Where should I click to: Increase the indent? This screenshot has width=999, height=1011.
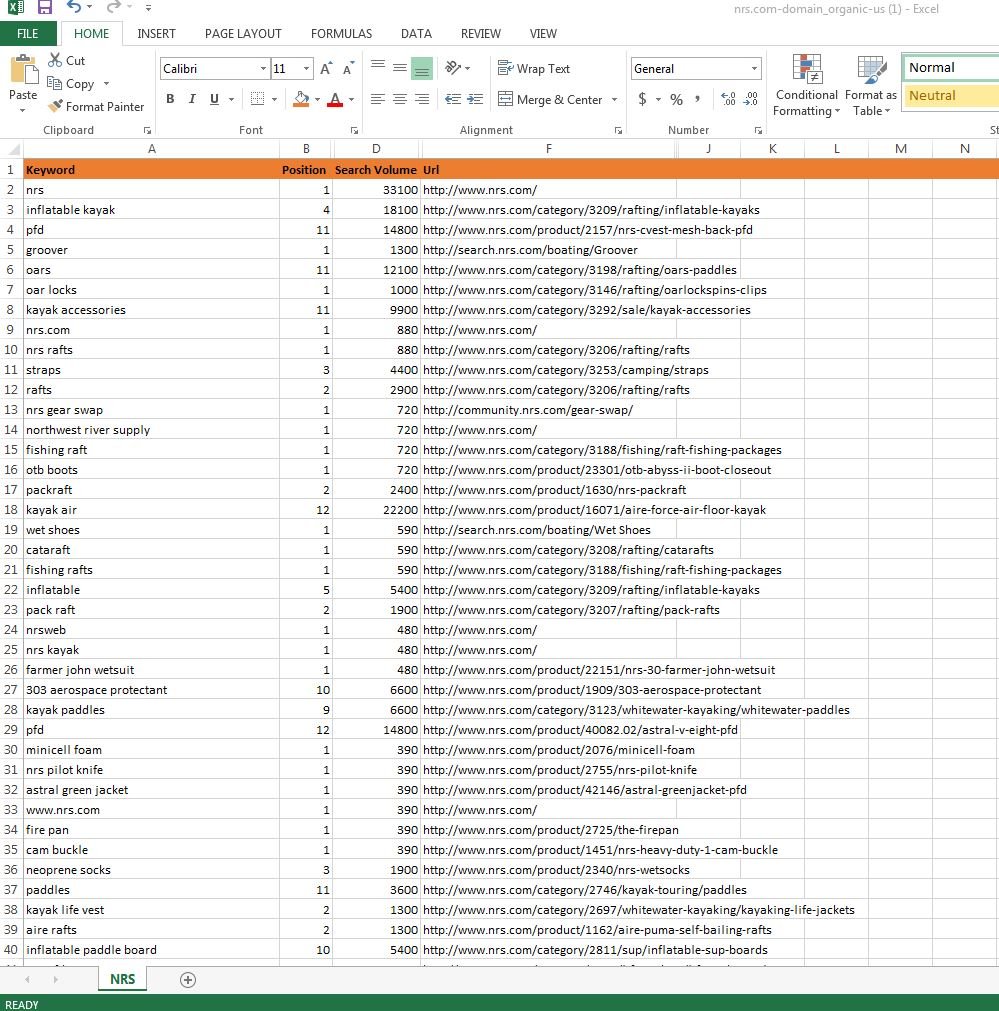click(475, 99)
